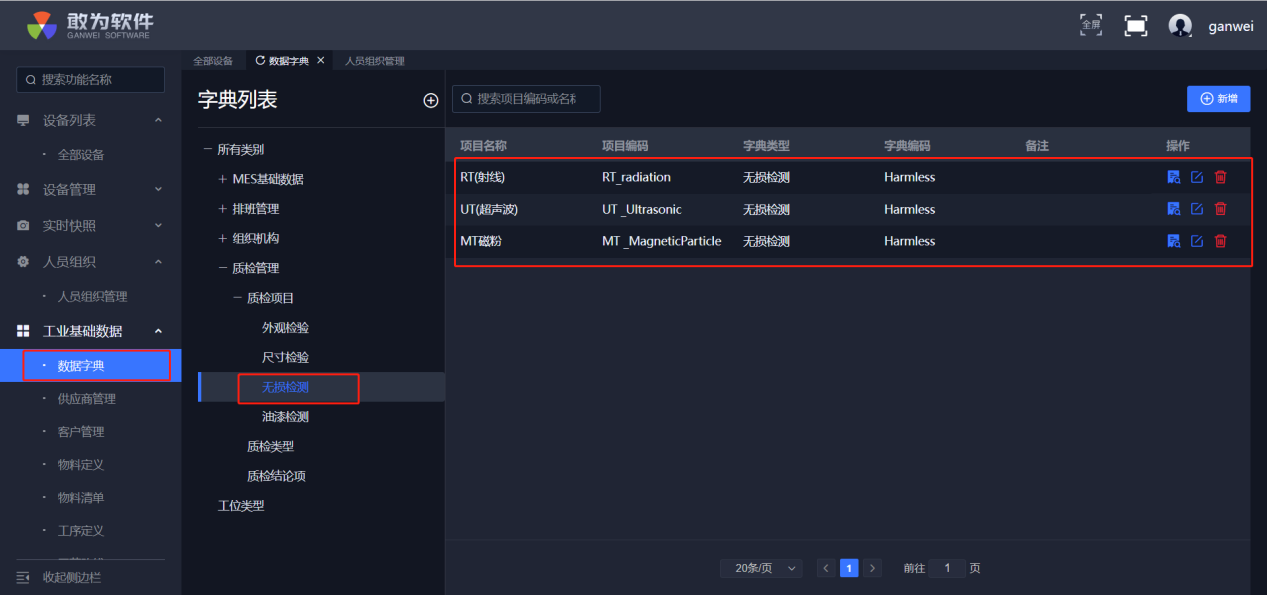
Task: Collapse the 质检项目 tree node
Action: (x=237, y=298)
